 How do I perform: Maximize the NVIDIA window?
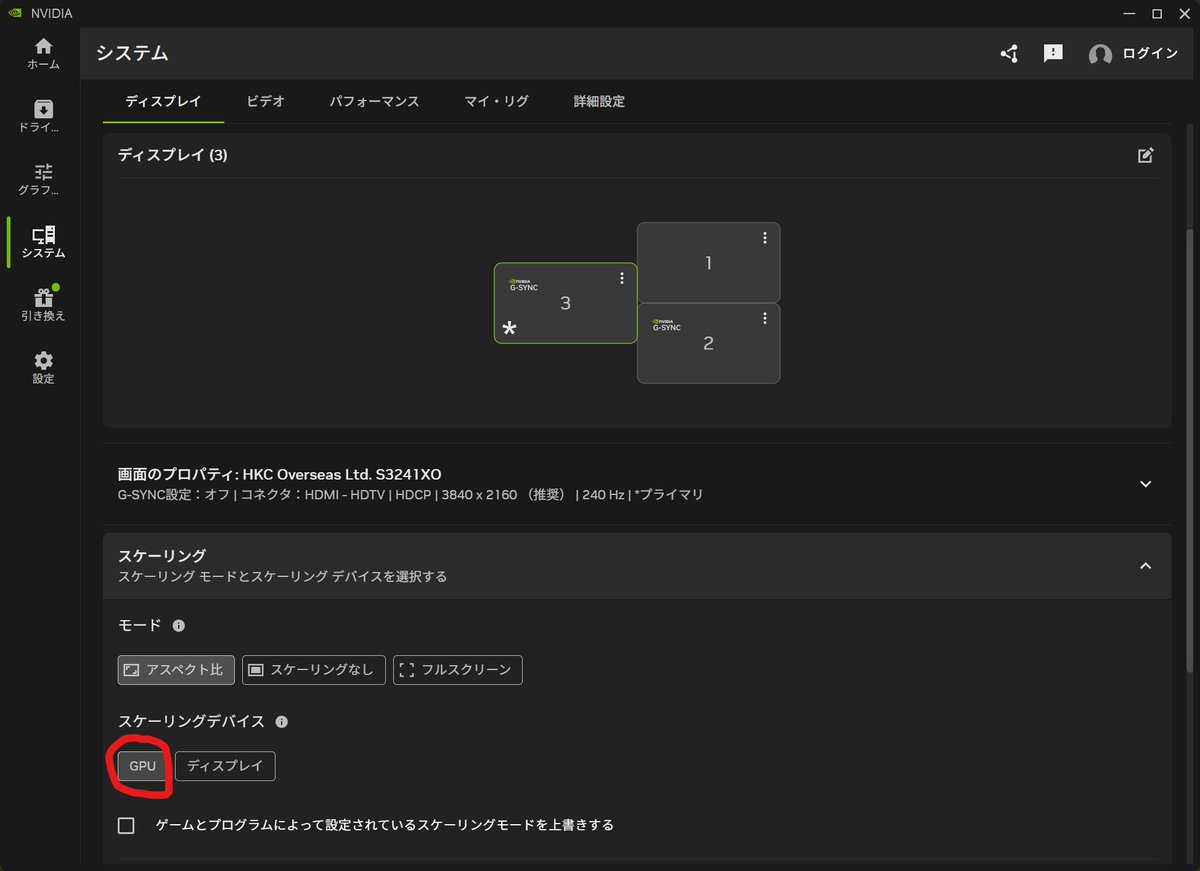pyautogui.click(x=1157, y=13)
